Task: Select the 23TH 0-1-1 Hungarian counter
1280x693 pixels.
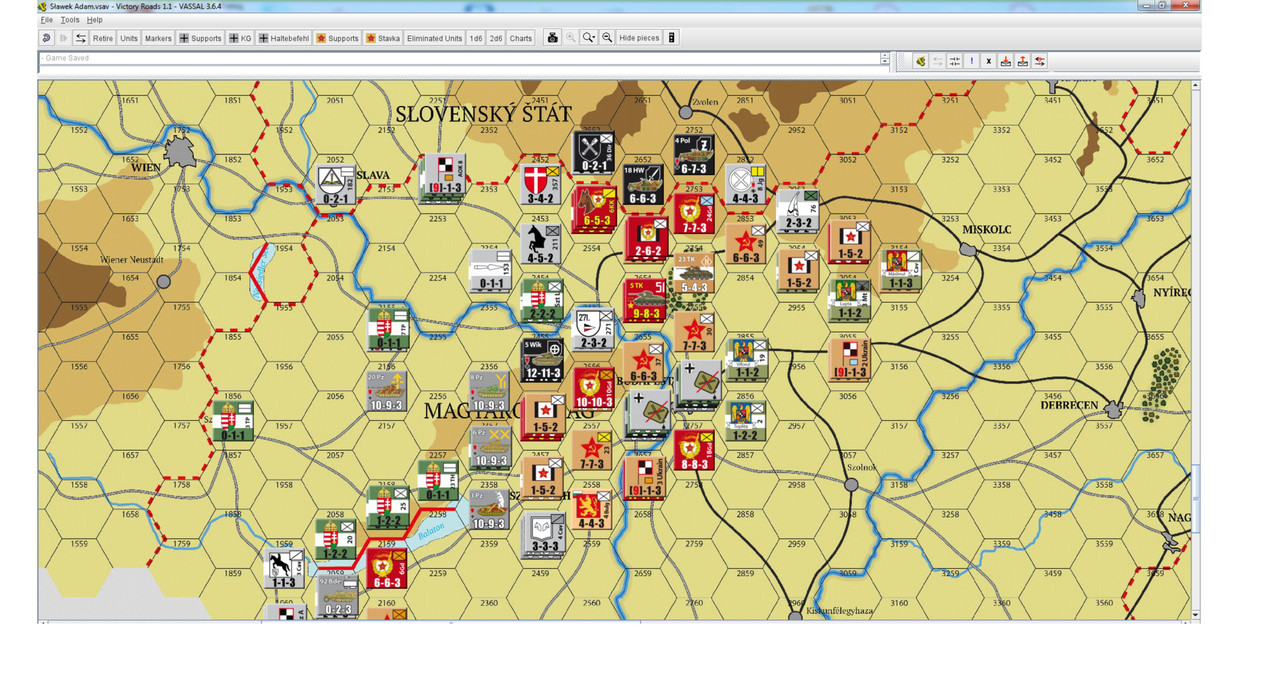Action: (x=438, y=480)
